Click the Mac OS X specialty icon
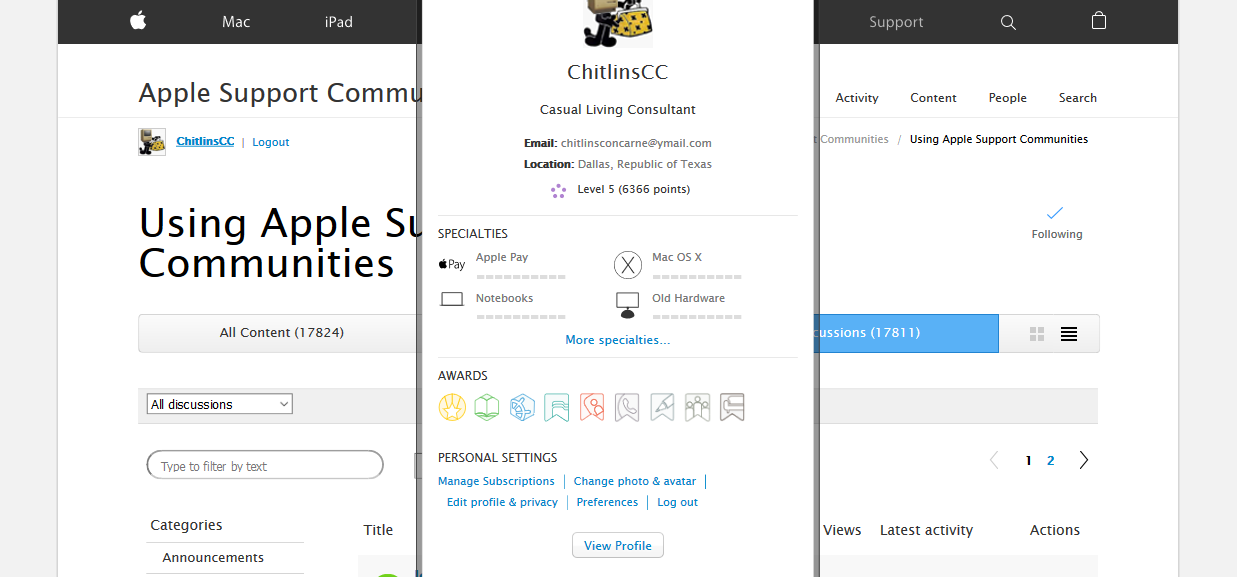Image resolution: width=1237 pixels, height=577 pixels. 628,264
